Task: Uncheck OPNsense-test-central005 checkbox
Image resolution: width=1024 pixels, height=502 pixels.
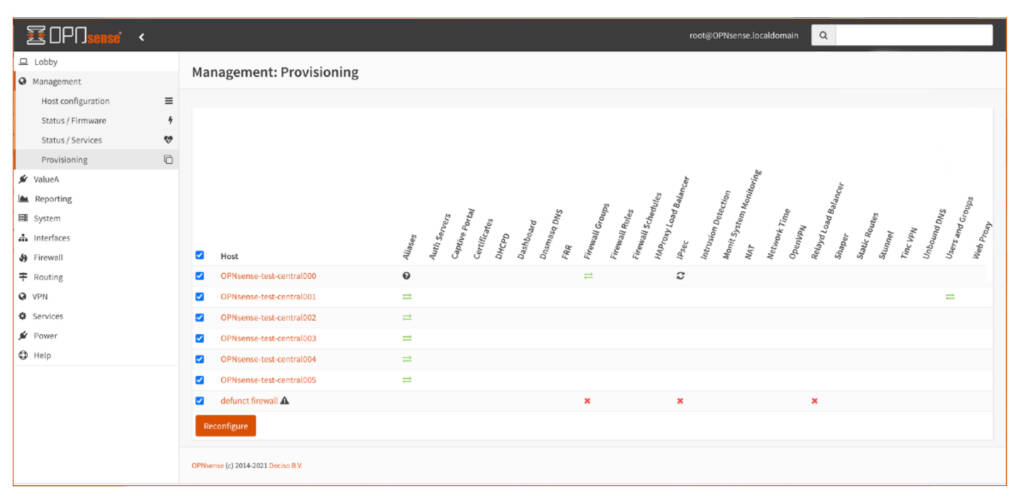Action: click(200, 380)
